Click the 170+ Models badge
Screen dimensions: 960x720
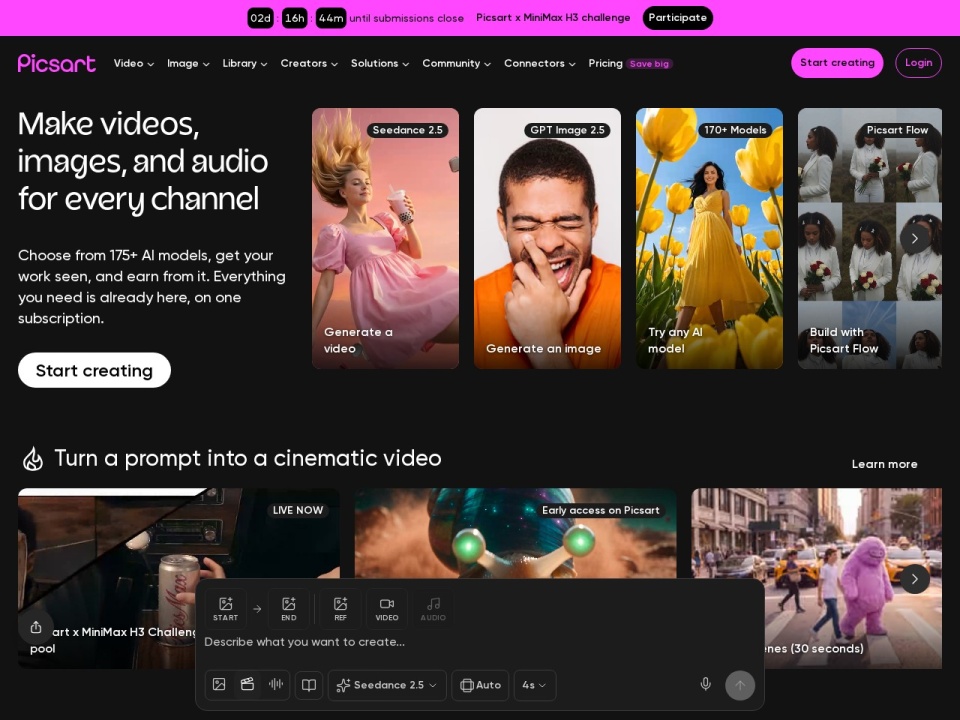735,130
